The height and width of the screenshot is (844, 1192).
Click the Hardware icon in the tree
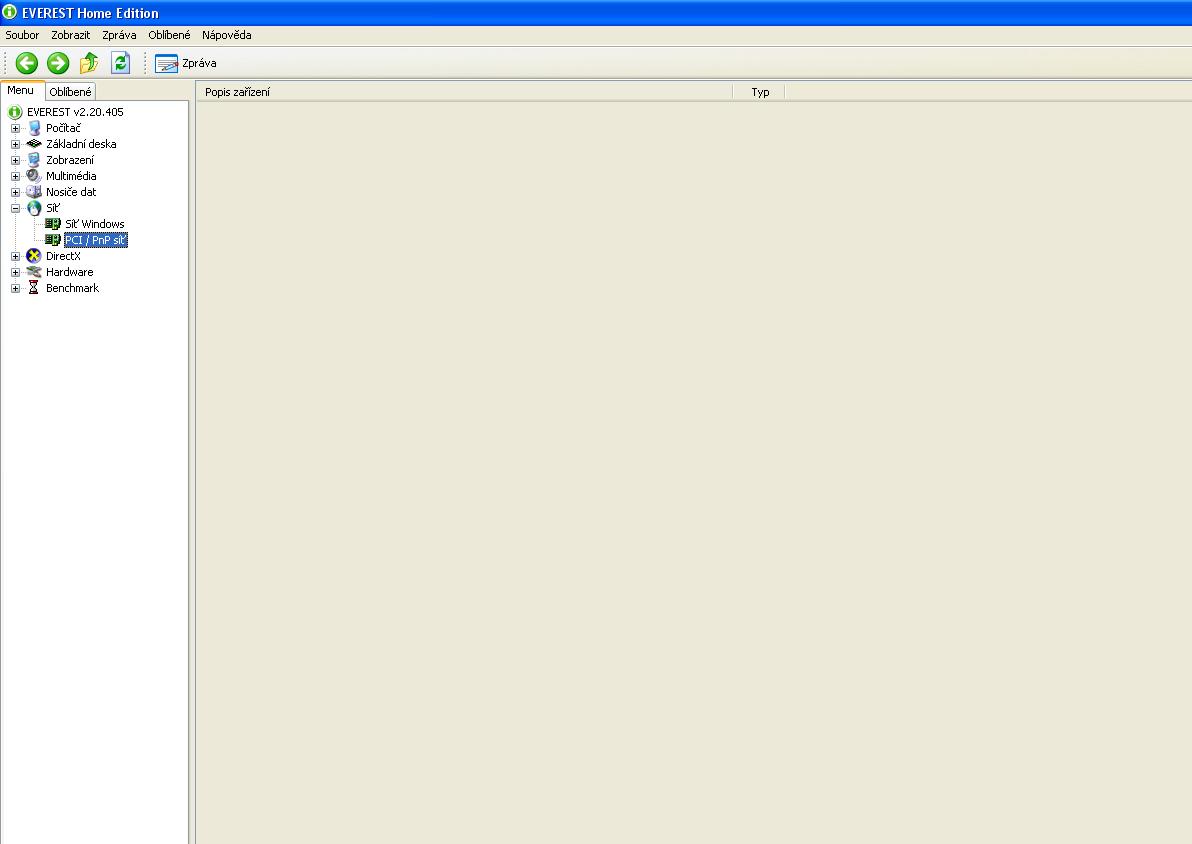[x=34, y=271]
